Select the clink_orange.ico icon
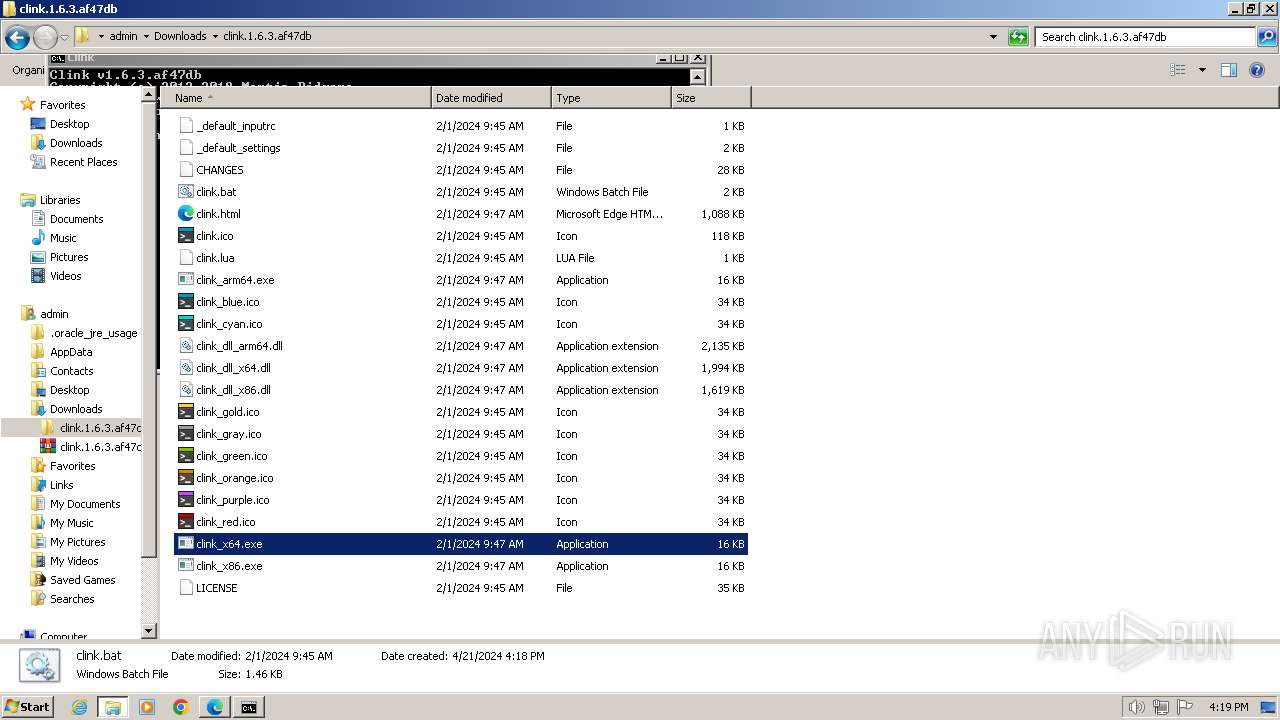The height and width of the screenshot is (720, 1280). [185, 478]
